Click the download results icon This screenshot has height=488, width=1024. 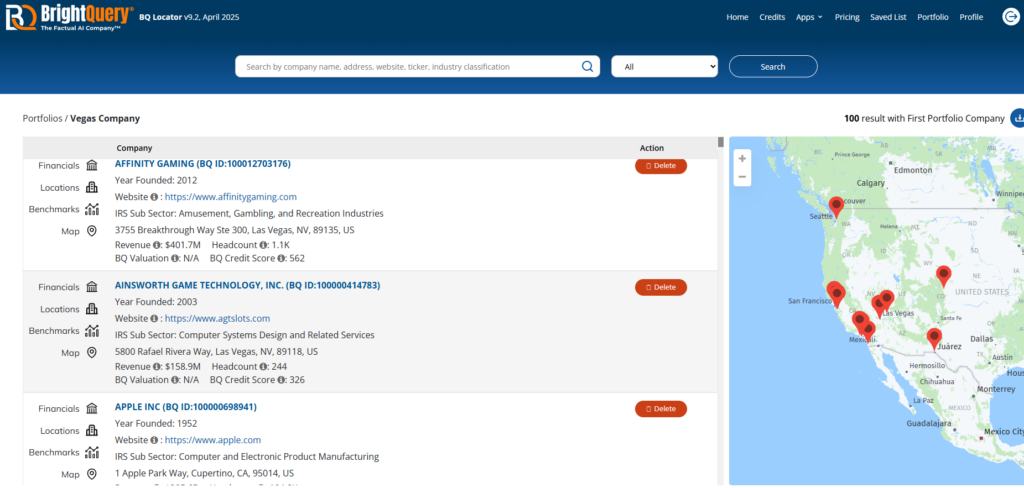[x=1017, y=118]
